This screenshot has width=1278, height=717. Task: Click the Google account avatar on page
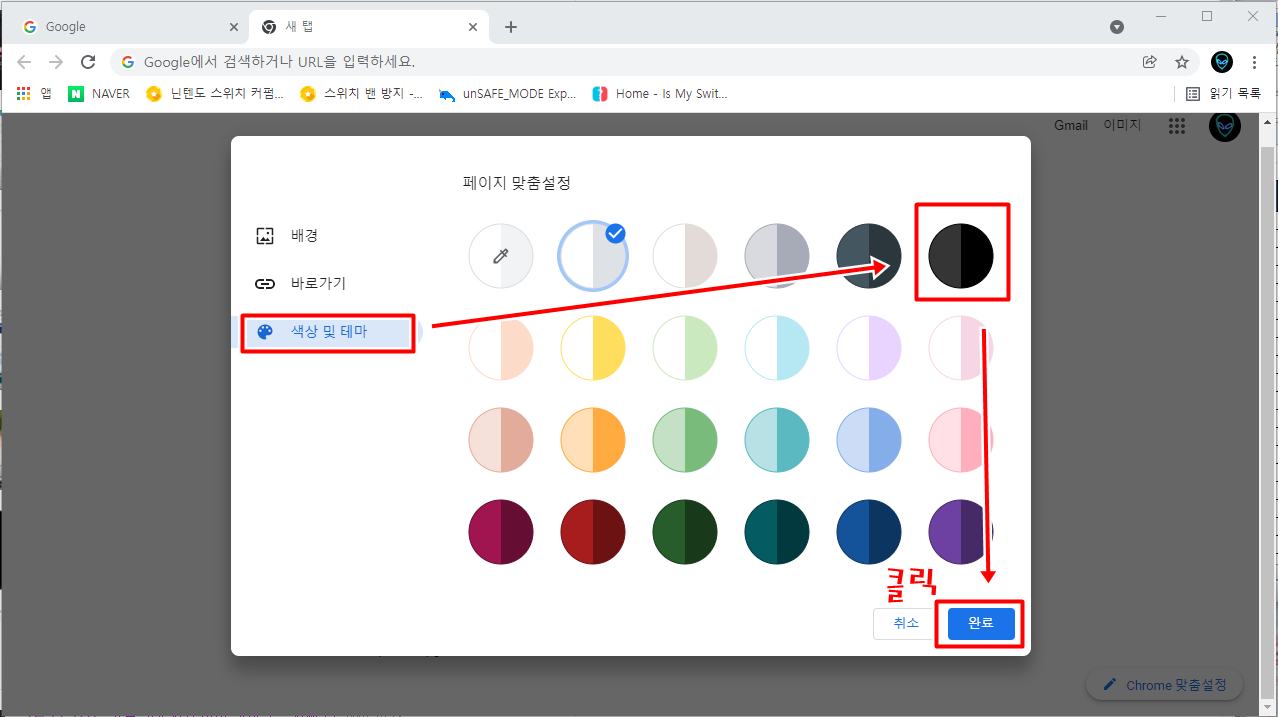point(1225,126)
